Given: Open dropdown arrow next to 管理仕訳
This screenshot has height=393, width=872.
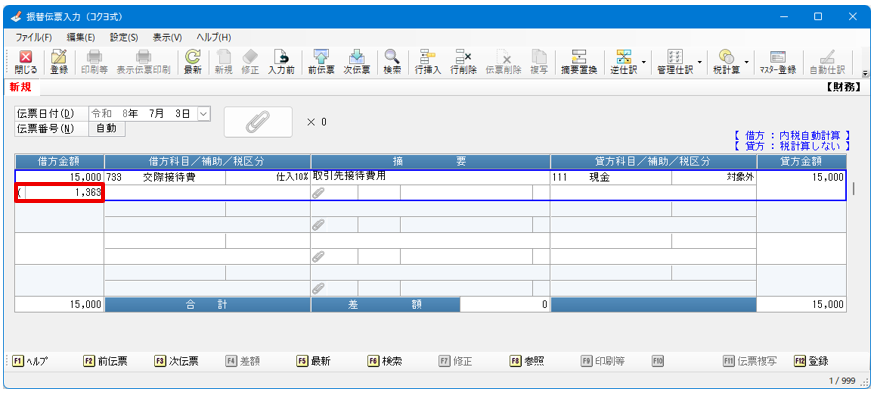Looking at the screenshot, I should (x=699, y=62).
